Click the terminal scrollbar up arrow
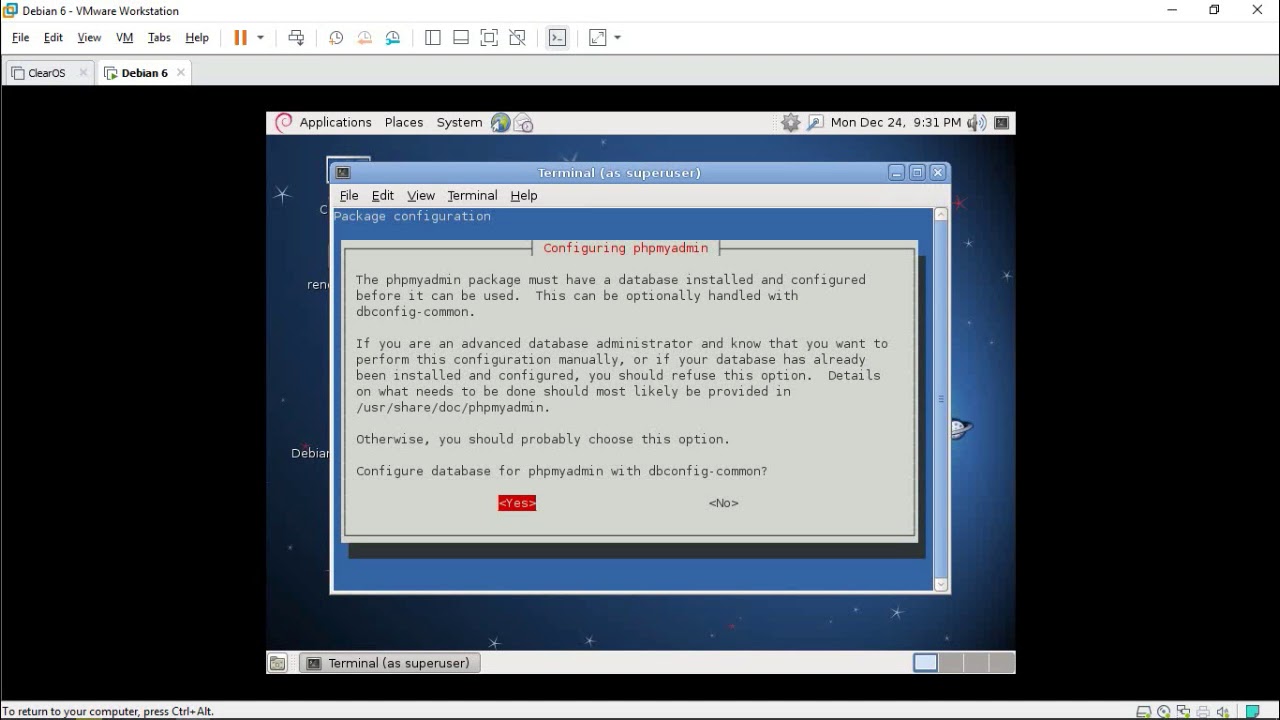 tap(941, 215)
